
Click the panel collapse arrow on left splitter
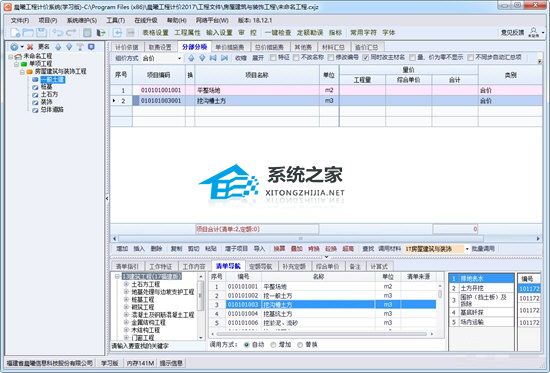click(x=107, y=199)
